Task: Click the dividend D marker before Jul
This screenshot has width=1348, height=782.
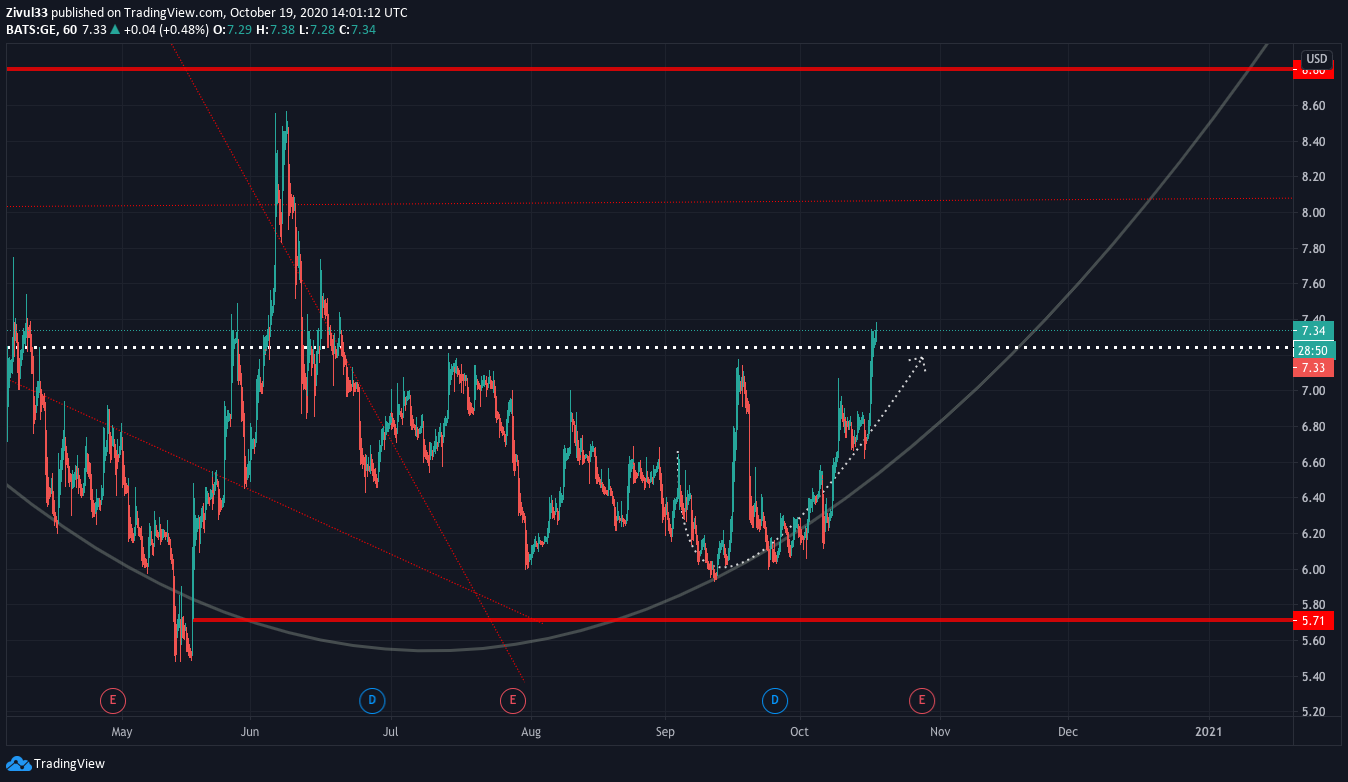Action: (x=372, y=701)
